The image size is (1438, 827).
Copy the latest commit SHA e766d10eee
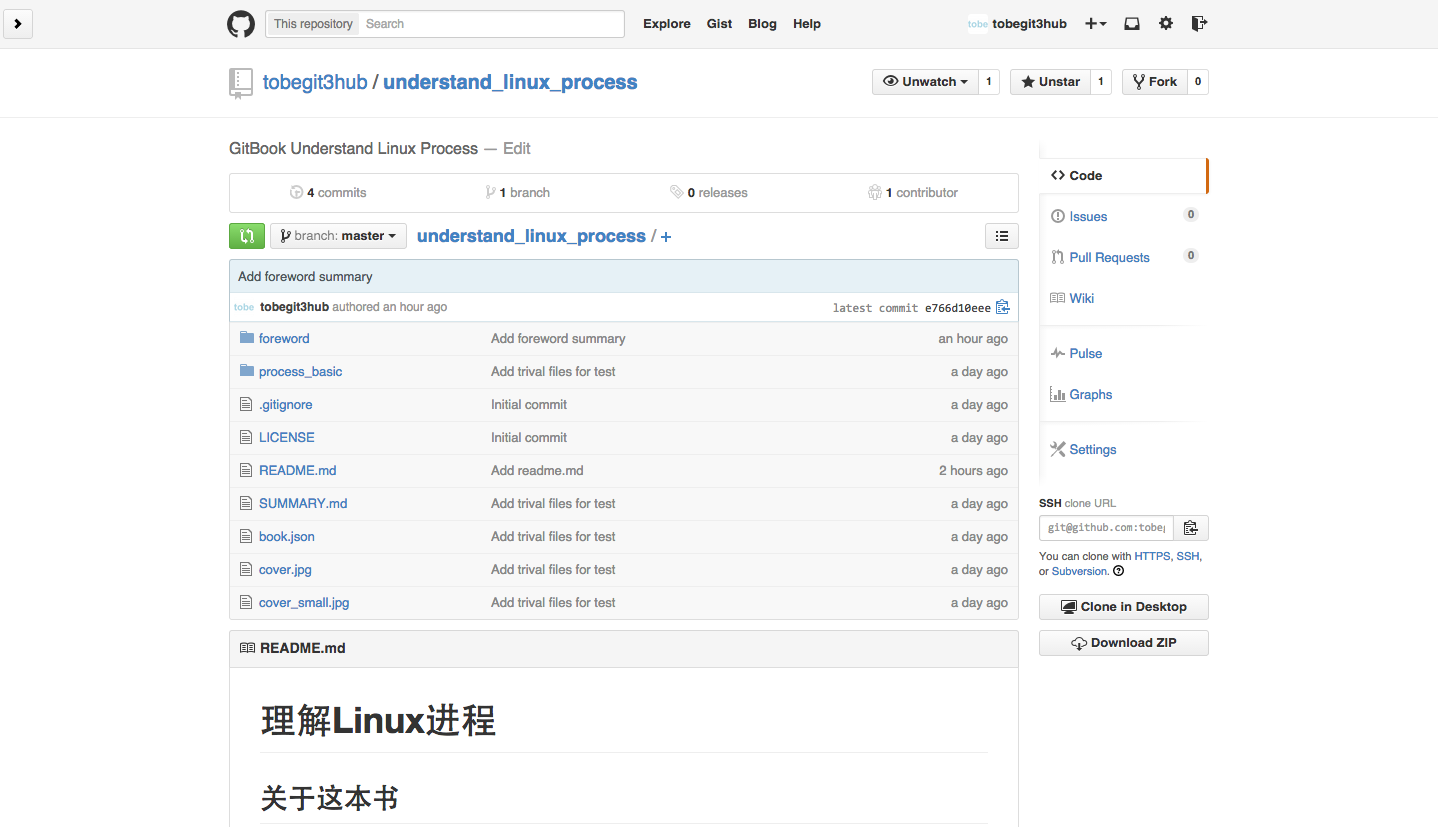(1003, 307)
